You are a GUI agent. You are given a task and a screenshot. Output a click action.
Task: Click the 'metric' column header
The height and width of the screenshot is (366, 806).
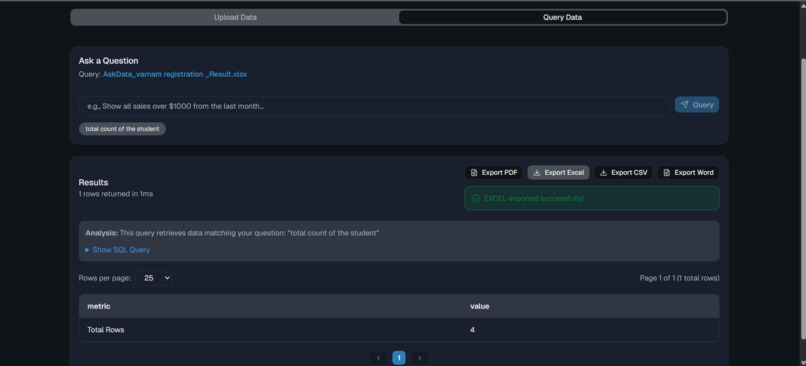99,306
